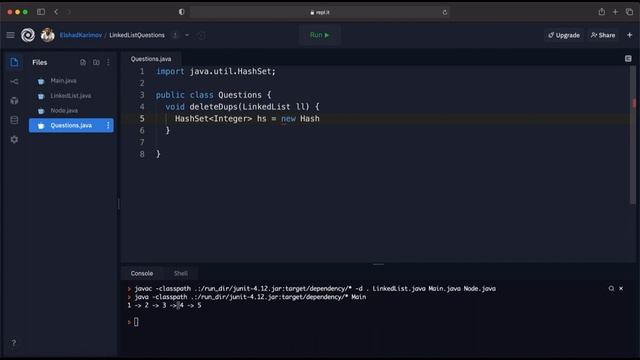
Task: Toggle the browser sidebar icon
Action: (x=41, y=12)
